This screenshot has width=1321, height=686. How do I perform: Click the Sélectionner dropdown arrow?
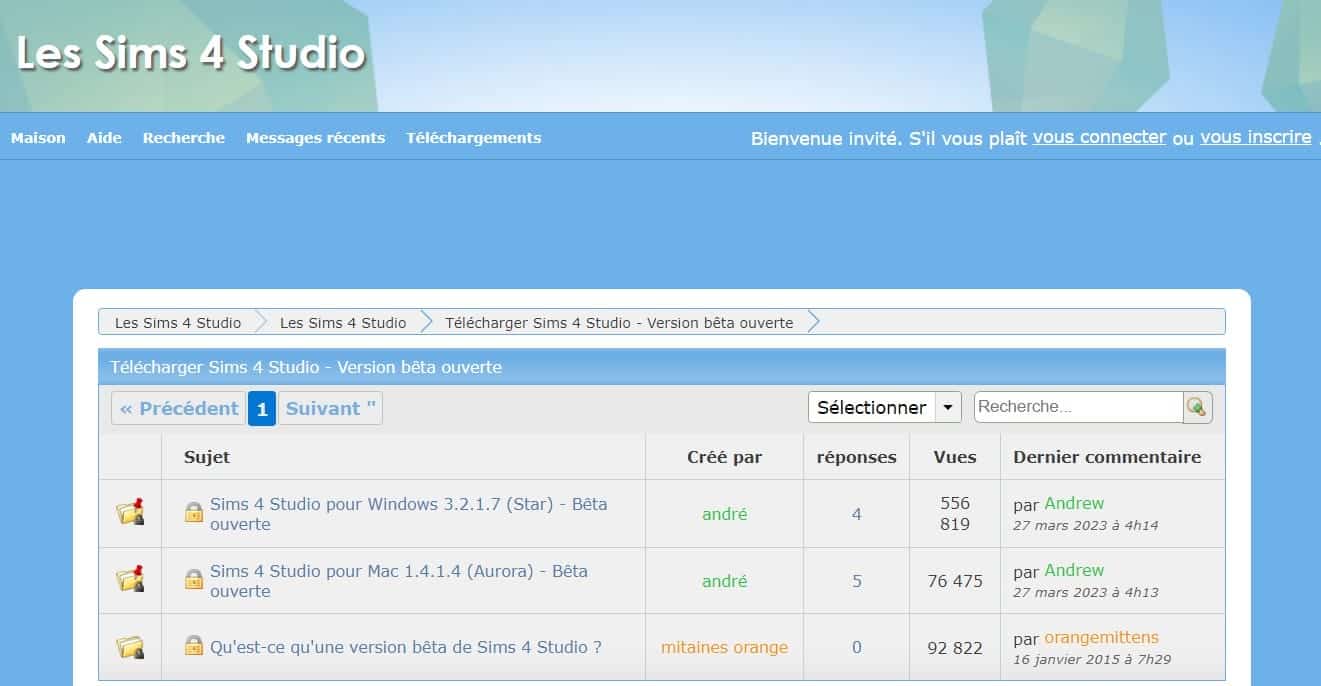(947, 407)
